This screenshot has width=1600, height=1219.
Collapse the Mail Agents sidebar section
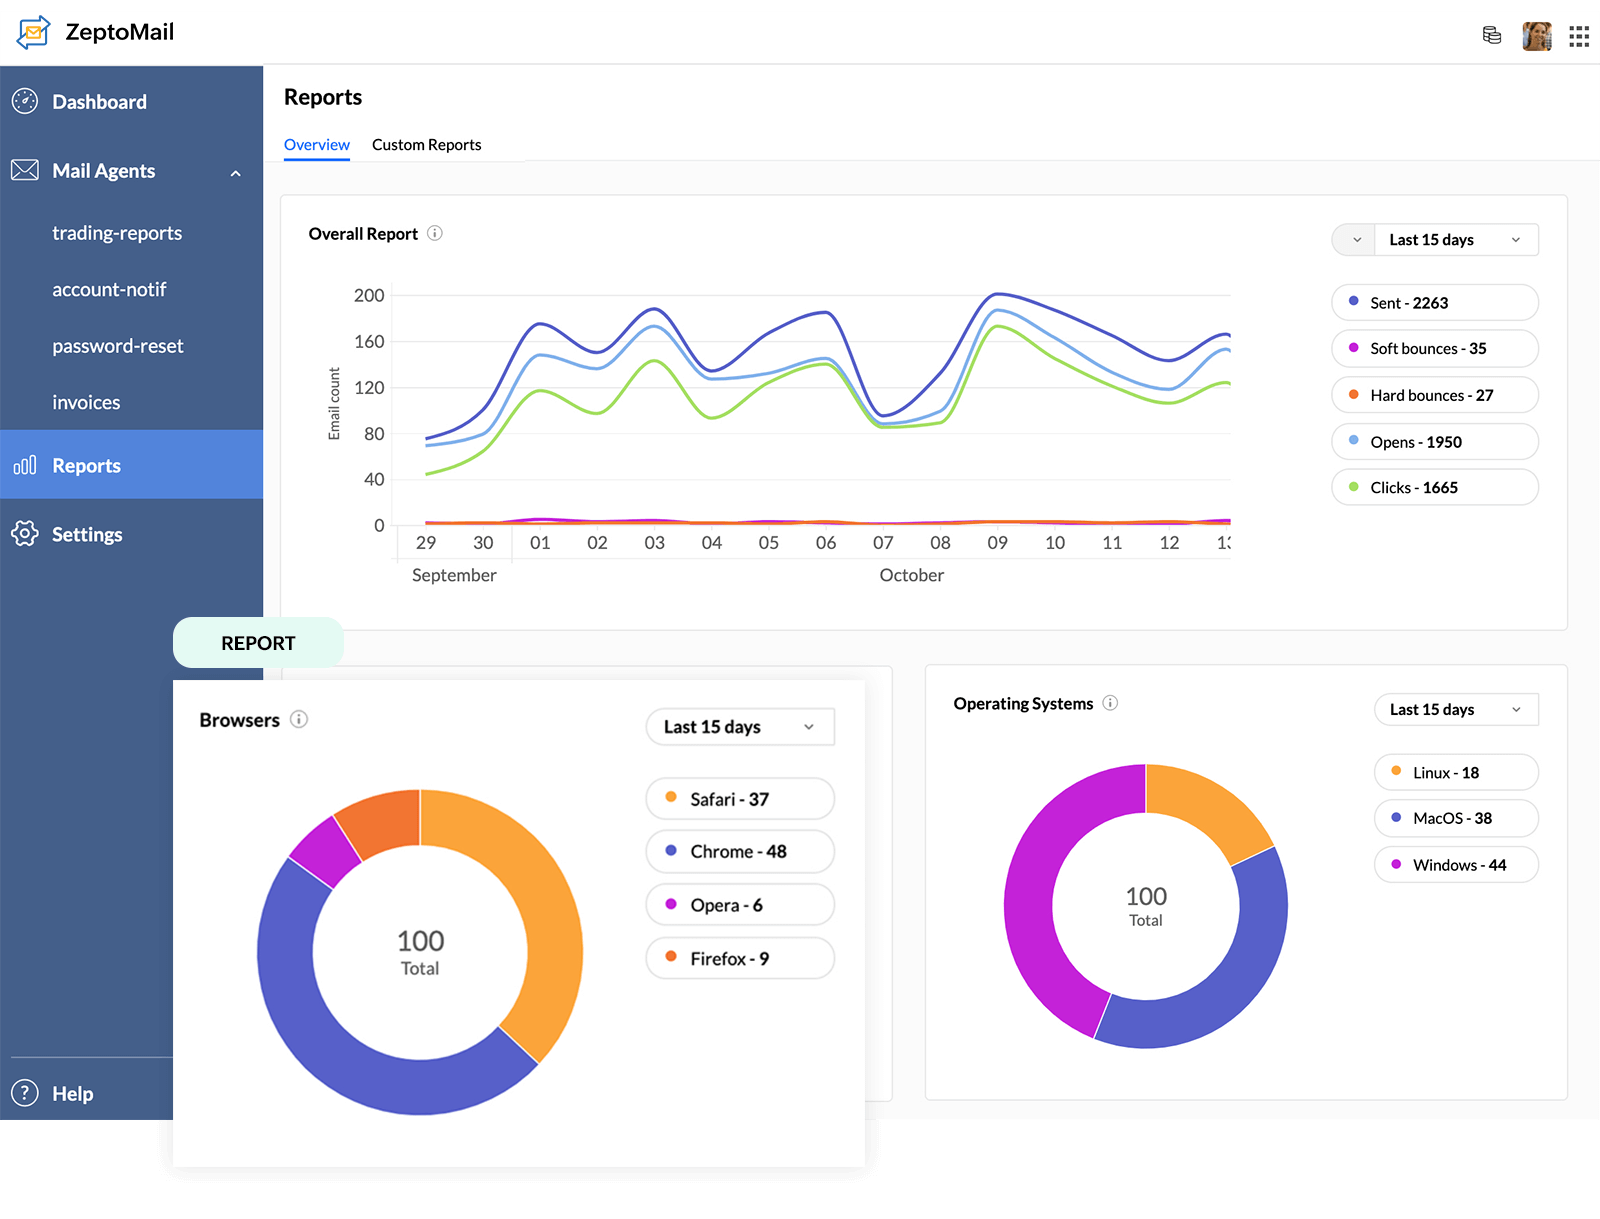point(236,173)
